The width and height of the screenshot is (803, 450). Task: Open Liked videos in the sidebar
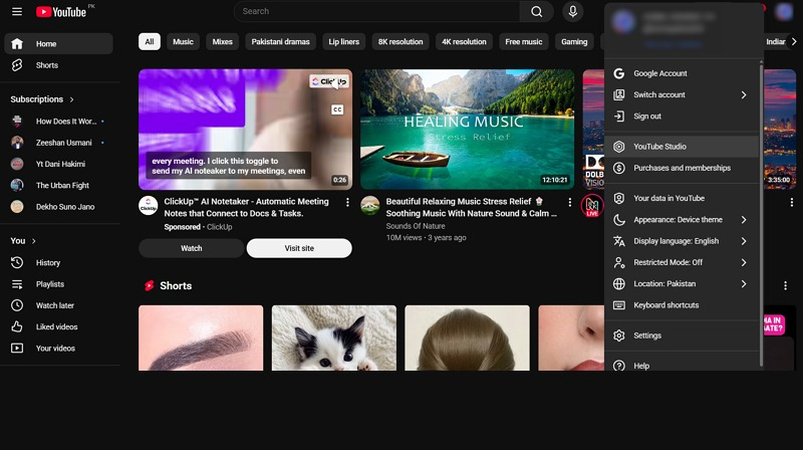(56, 327)
